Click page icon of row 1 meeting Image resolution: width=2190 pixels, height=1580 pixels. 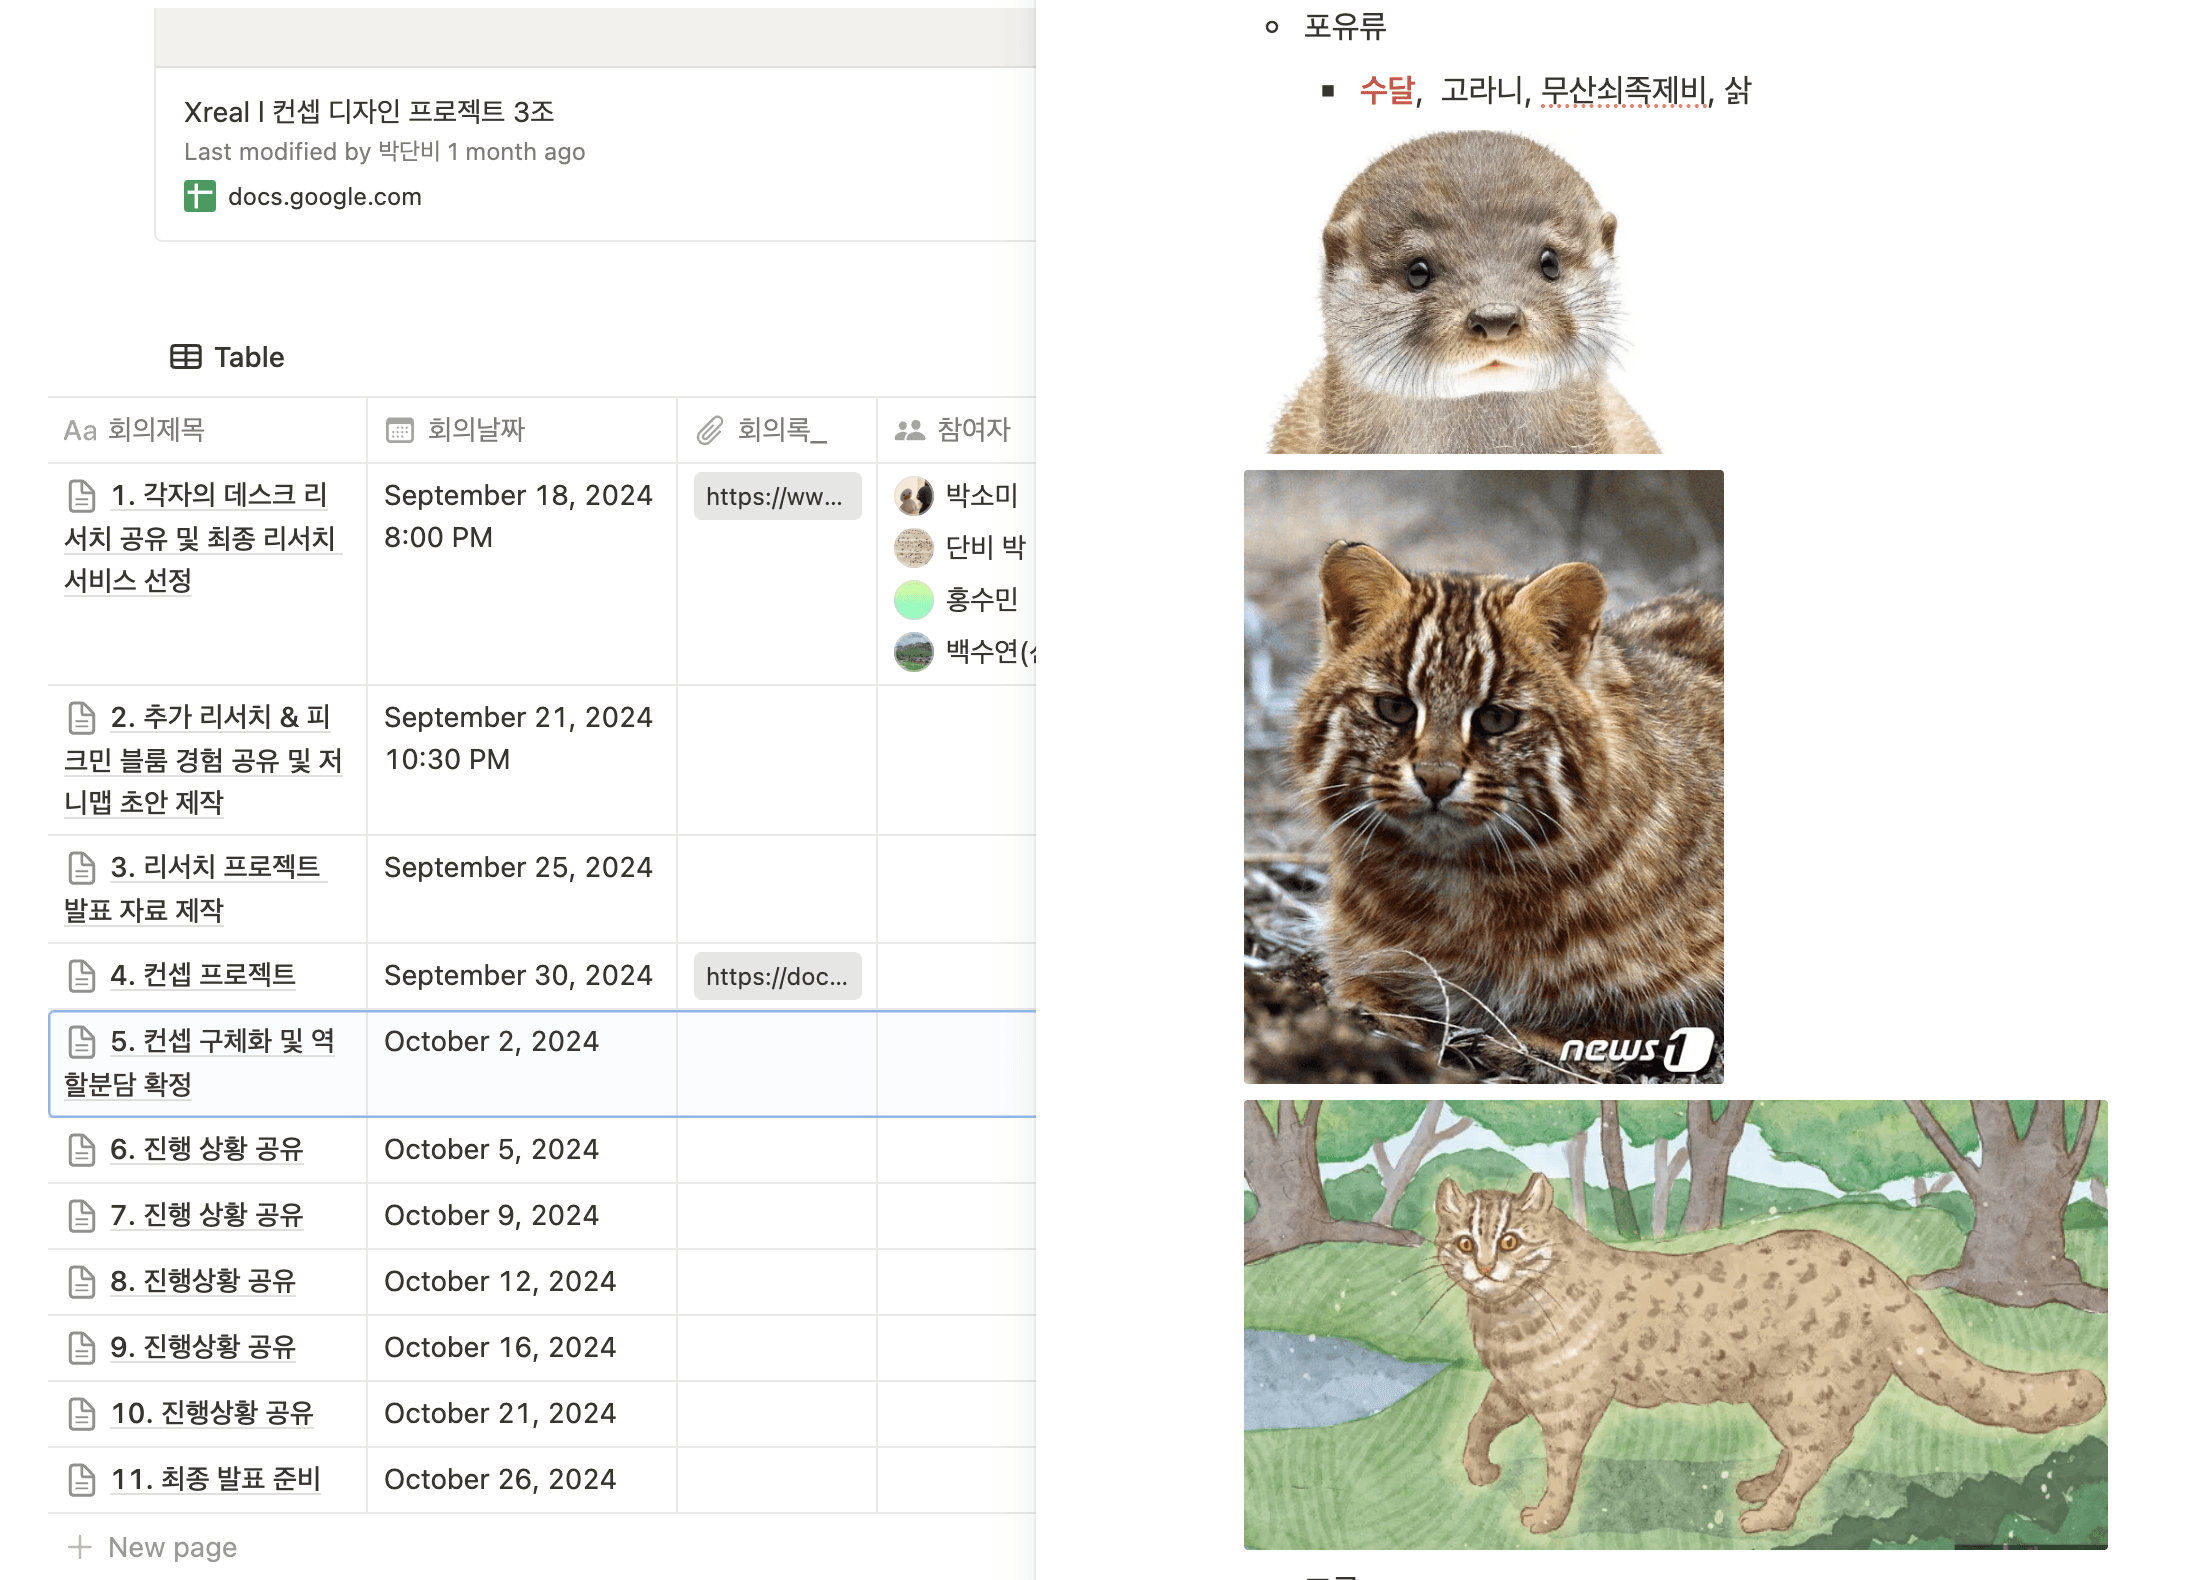81,496
